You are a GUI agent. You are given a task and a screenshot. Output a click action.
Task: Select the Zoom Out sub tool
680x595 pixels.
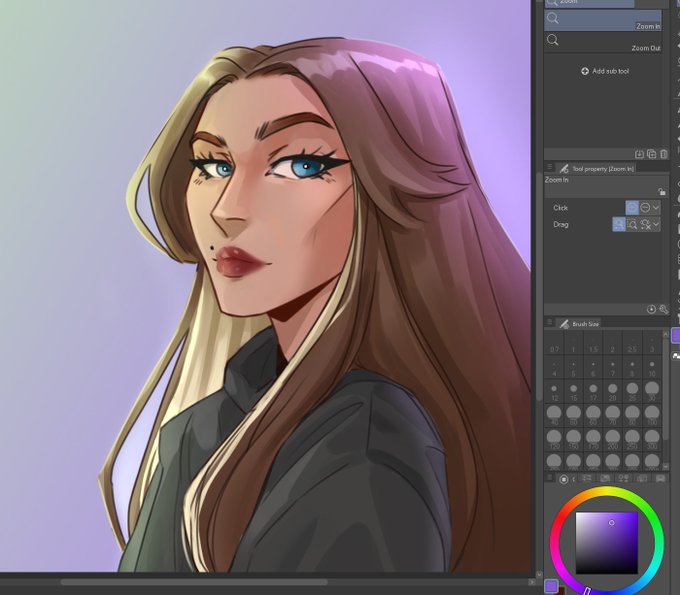(603, 42)
